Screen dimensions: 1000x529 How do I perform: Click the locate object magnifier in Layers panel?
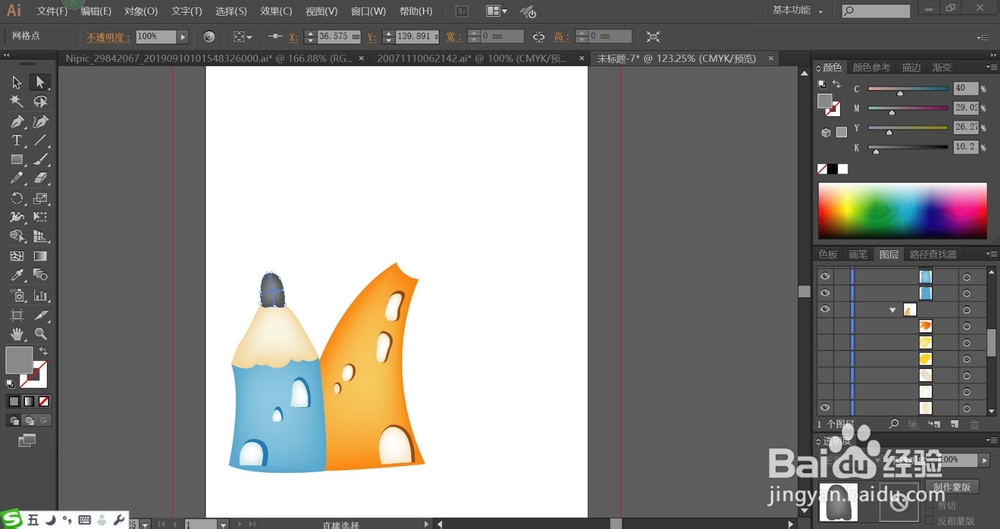point(893,424)
